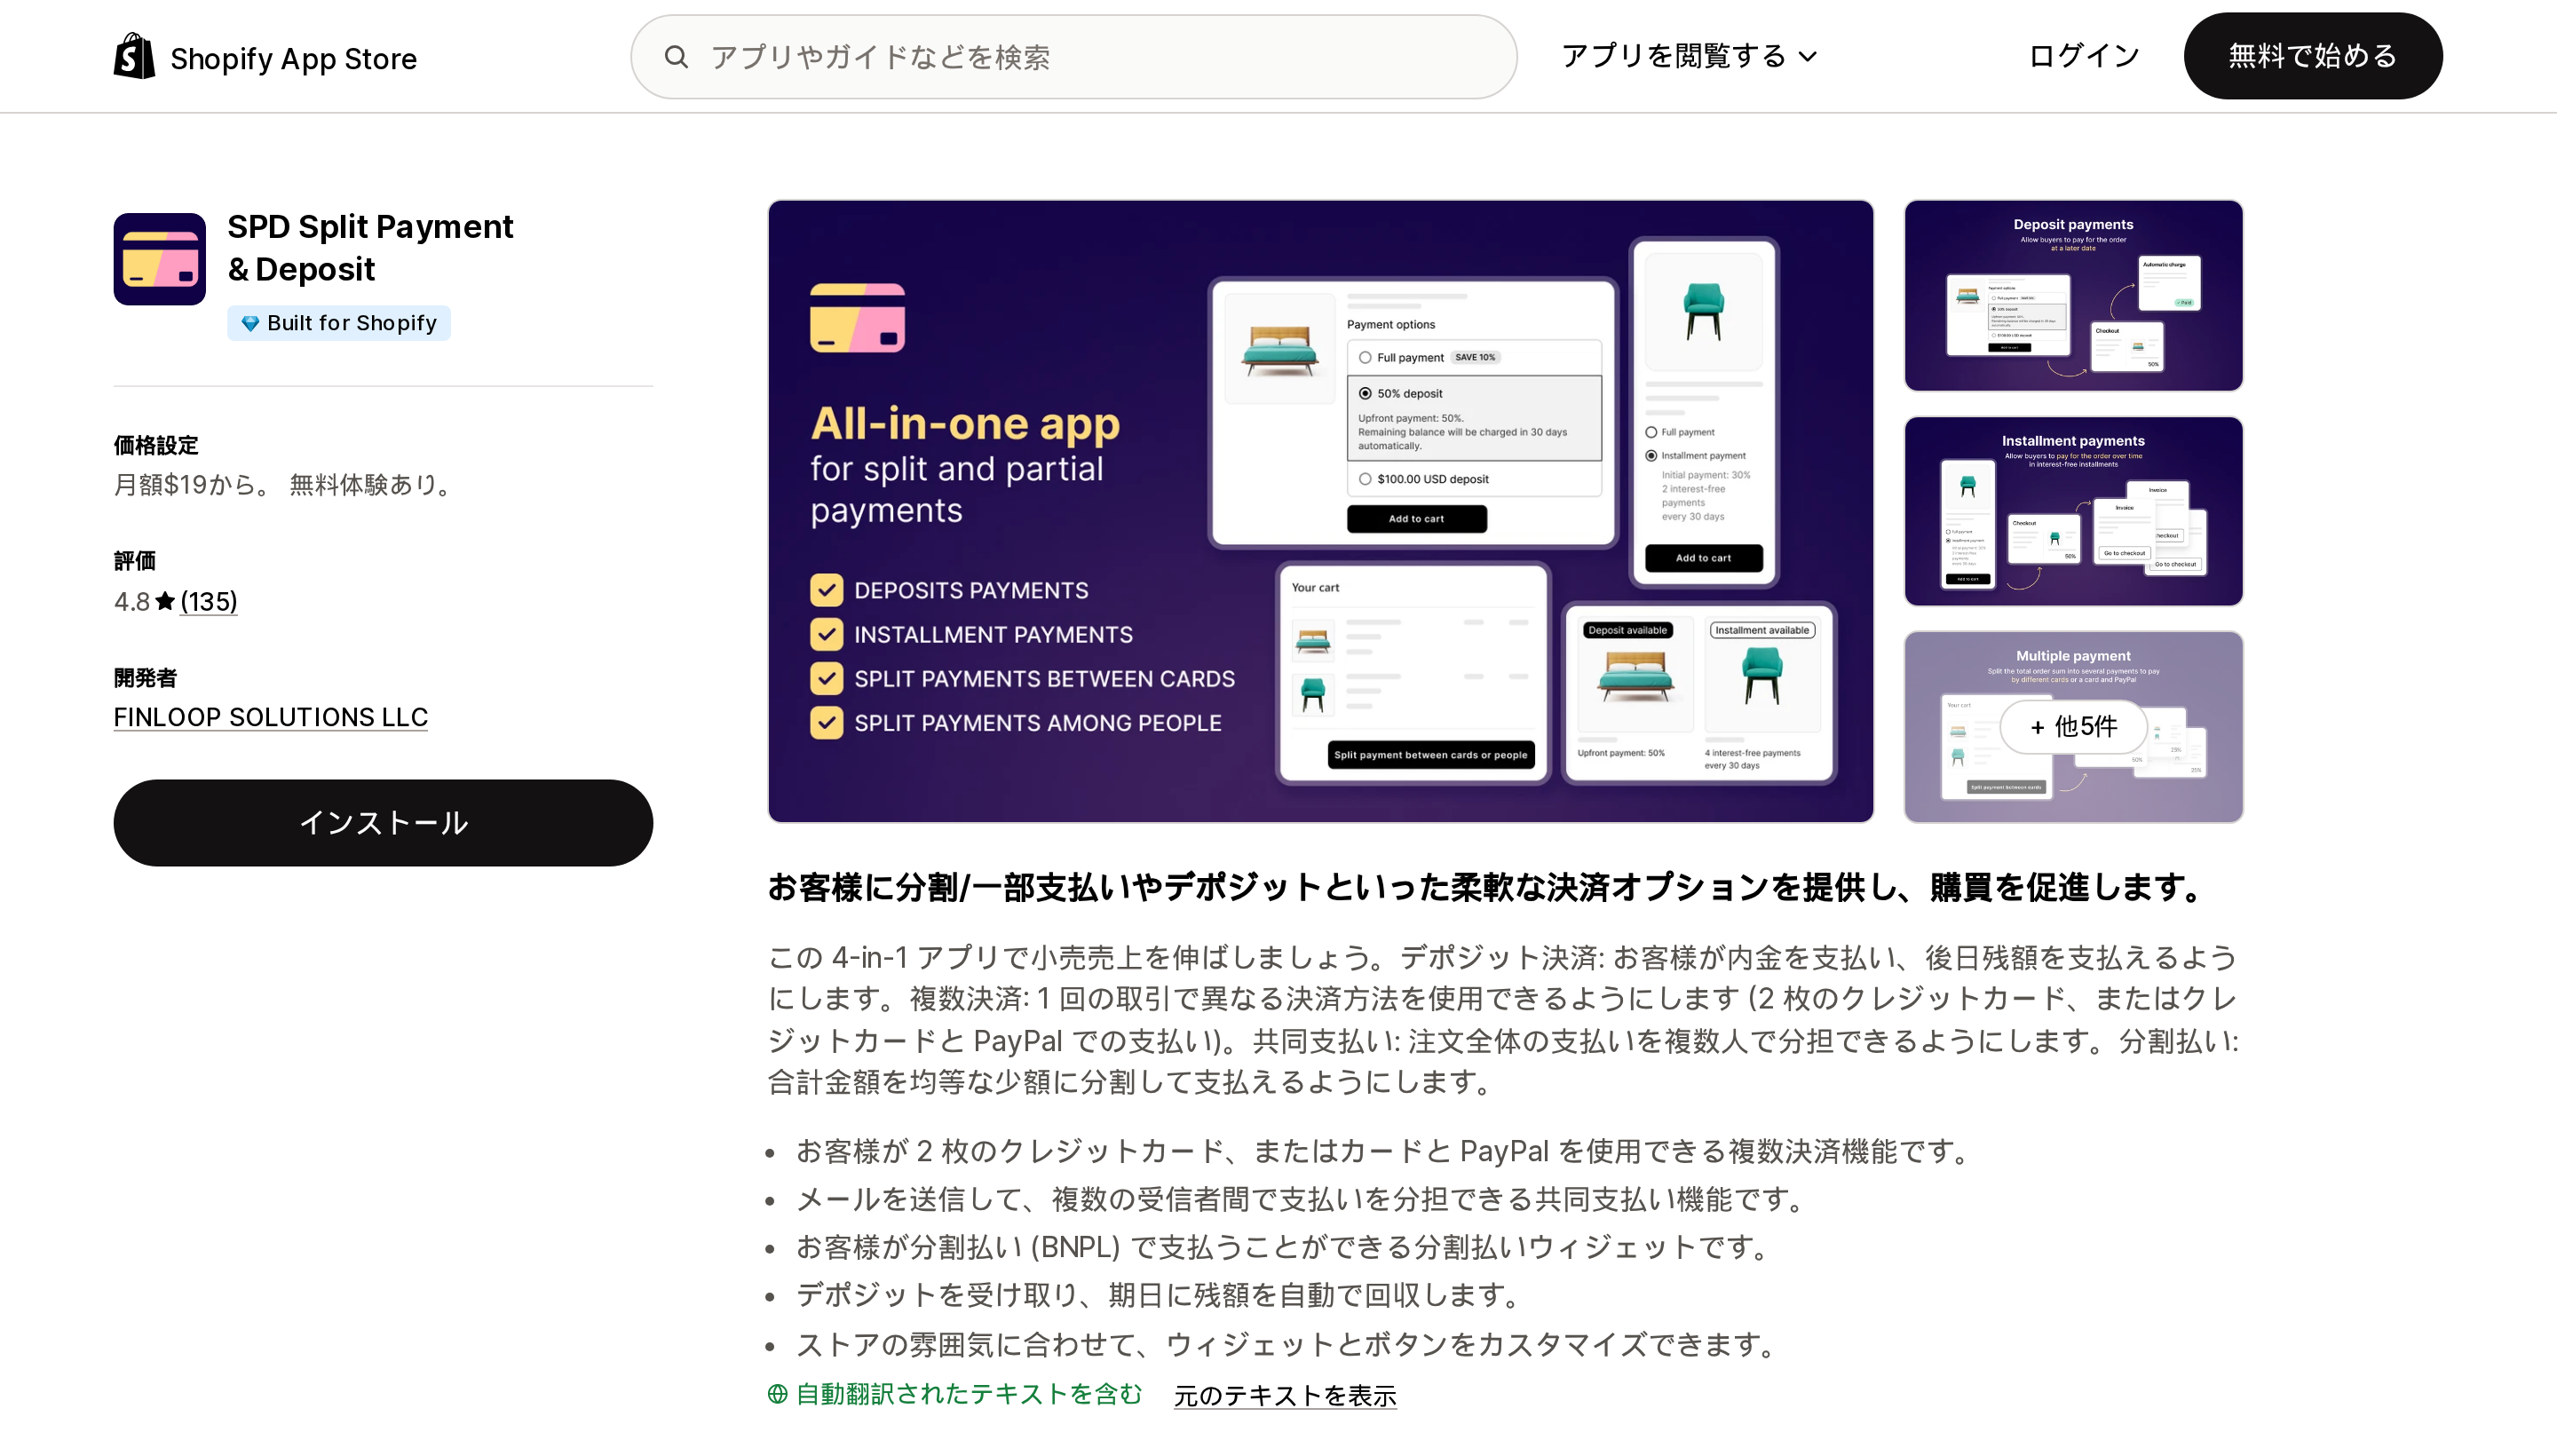Image resolution: width=2557 pixels, height=1456 pixels.
Task: Click the + 他5件 more images button
Action: click(2073, 727)
